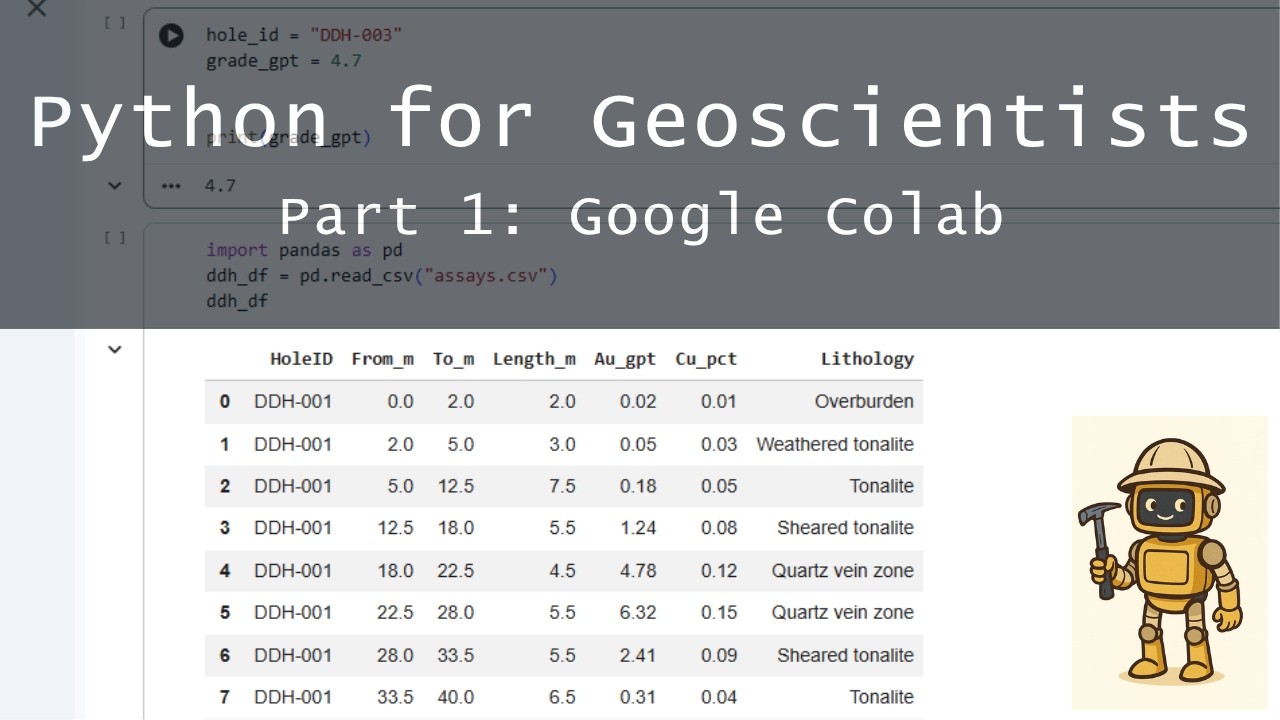Place cursor on grade_gpt = 4.7 line
The height and width of the screenshot is (720, 1280).
[284, 60]
